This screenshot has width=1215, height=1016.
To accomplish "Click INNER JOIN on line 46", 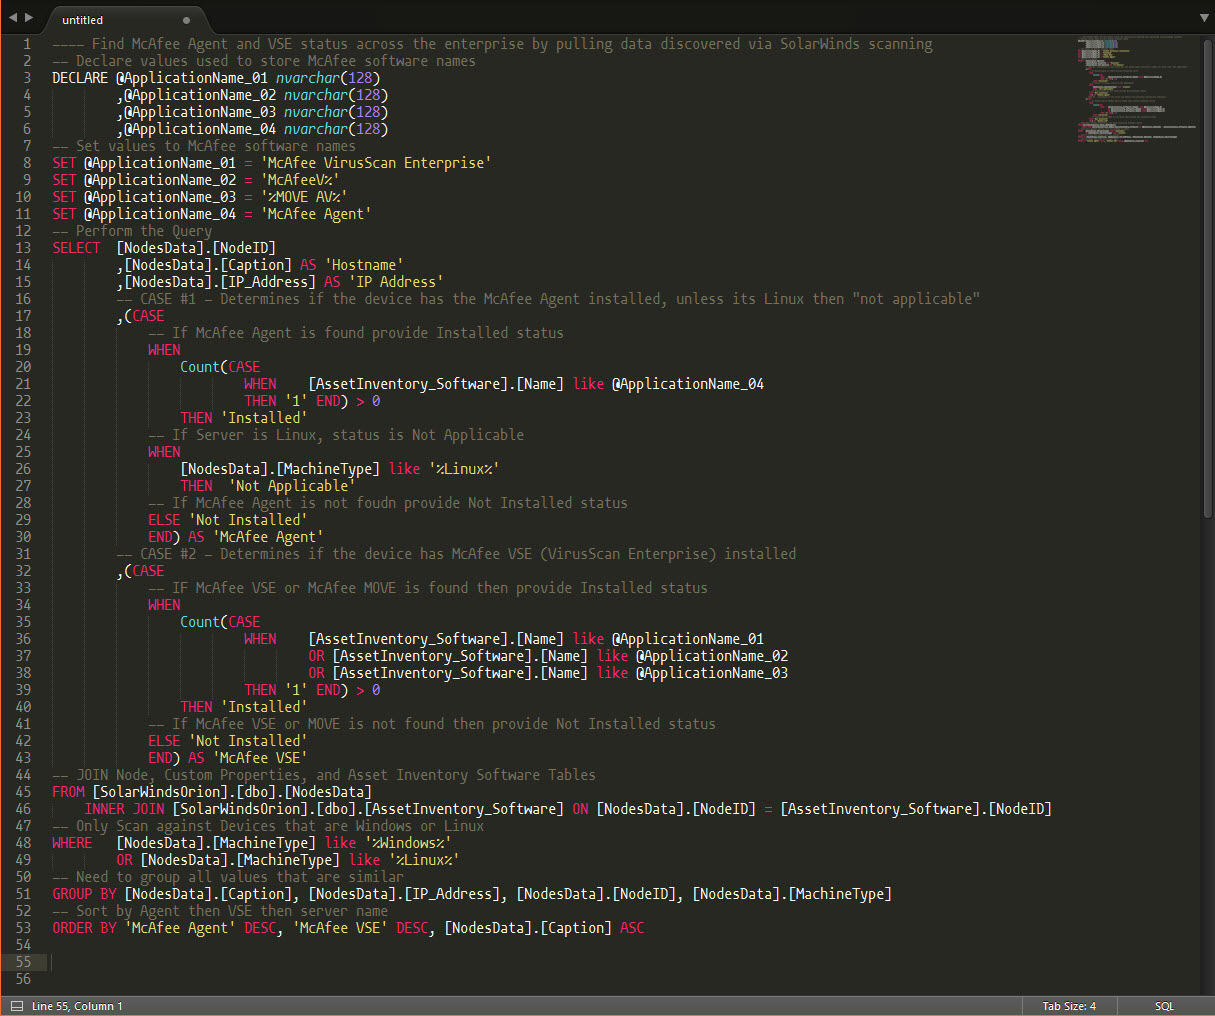I will 124,809.
